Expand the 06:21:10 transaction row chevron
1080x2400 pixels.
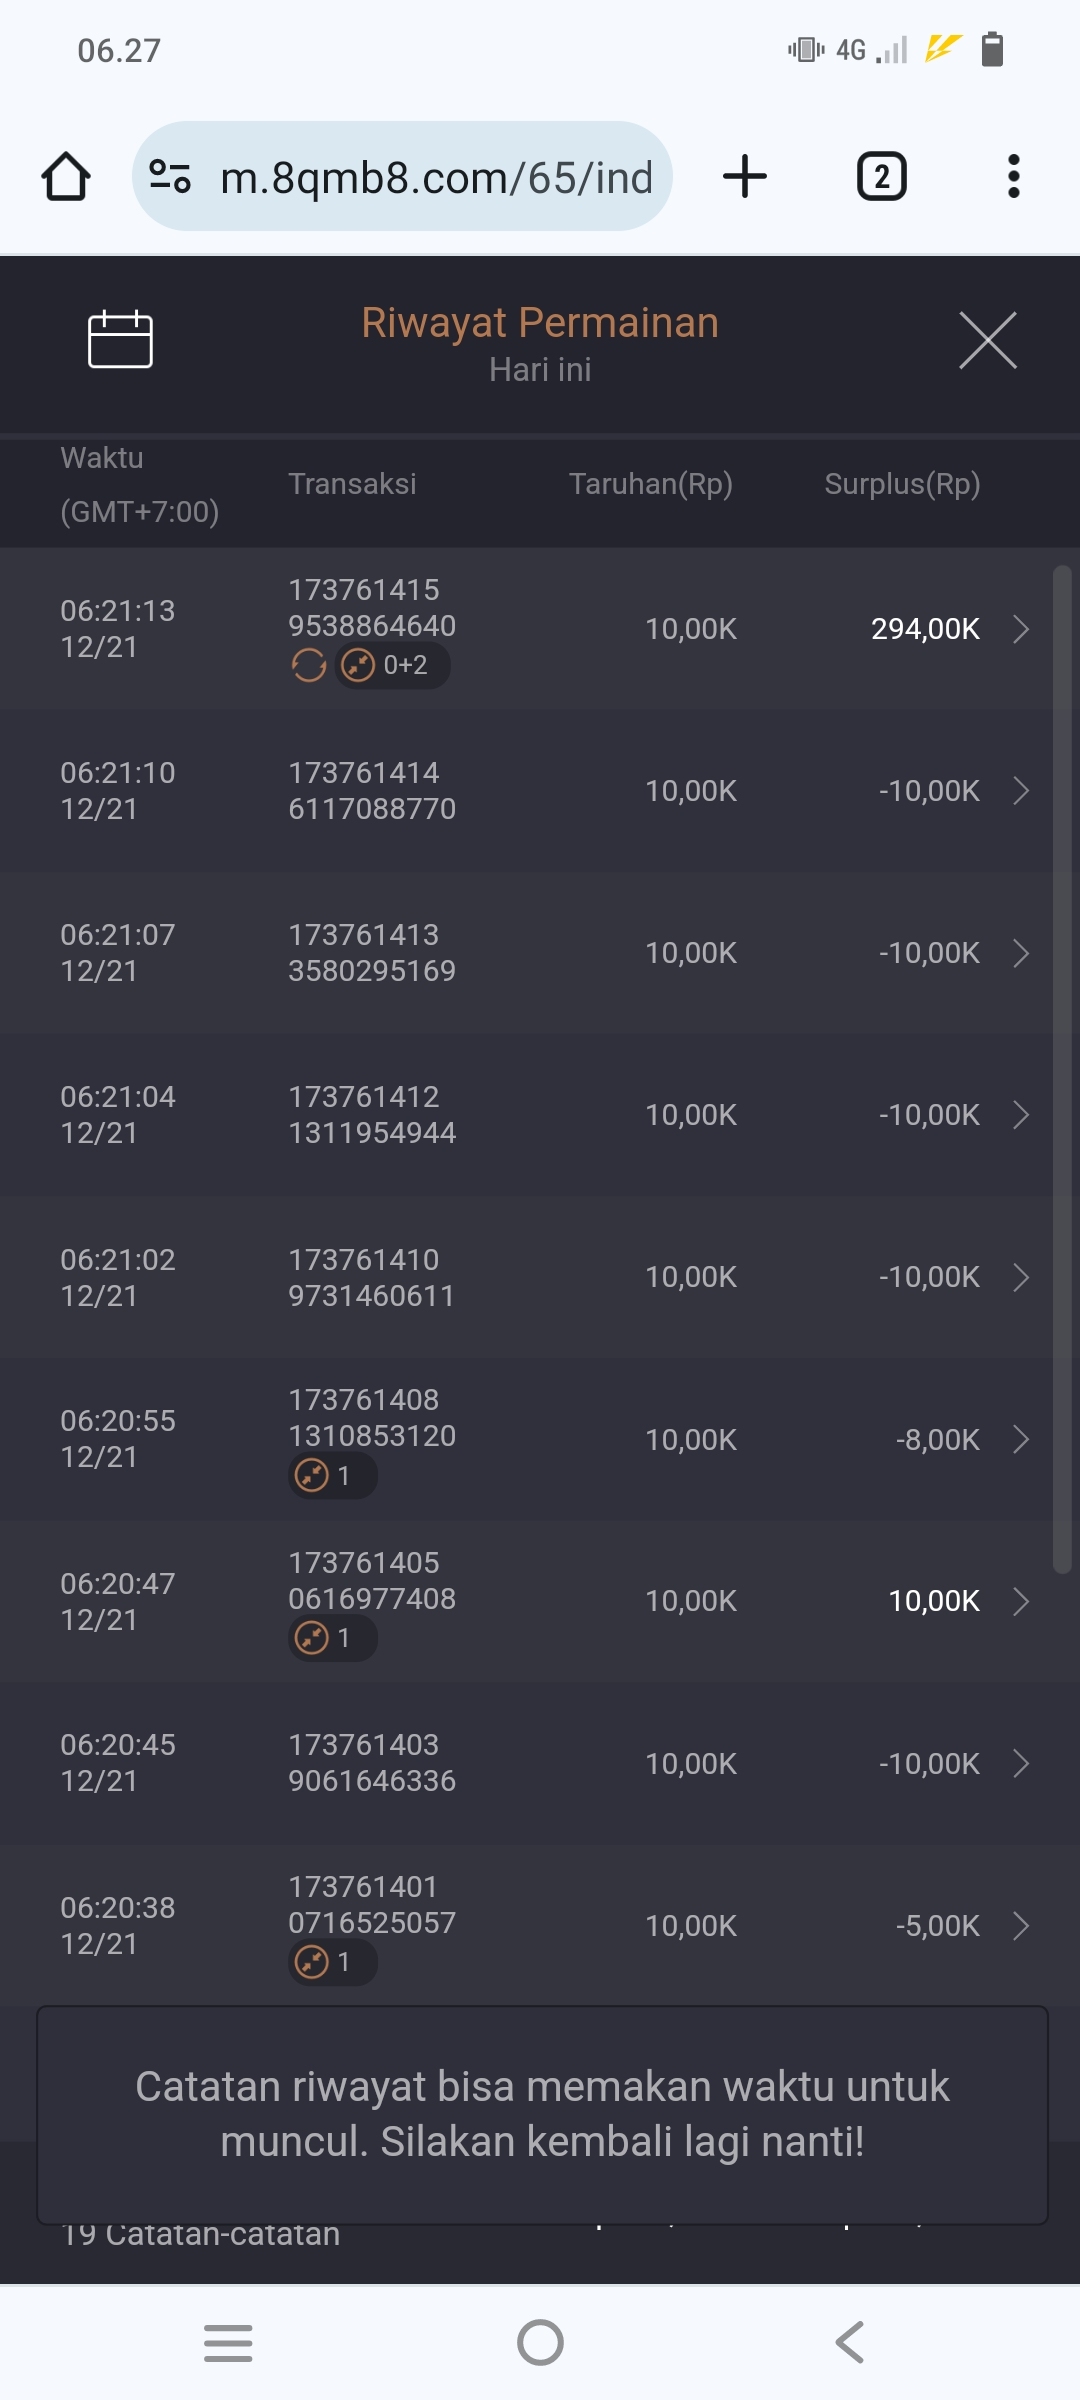coord(1020,791)
